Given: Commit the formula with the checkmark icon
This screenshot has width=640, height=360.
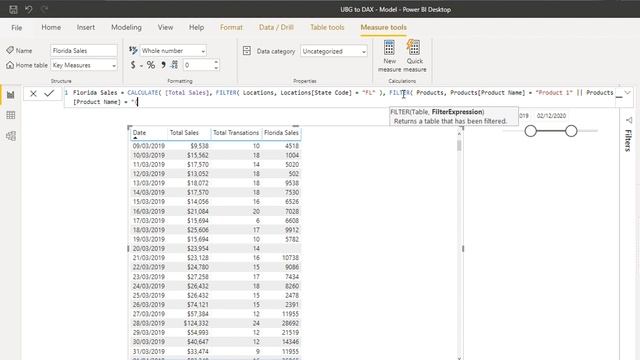Looking at the screenshot, I should (49, 93).
